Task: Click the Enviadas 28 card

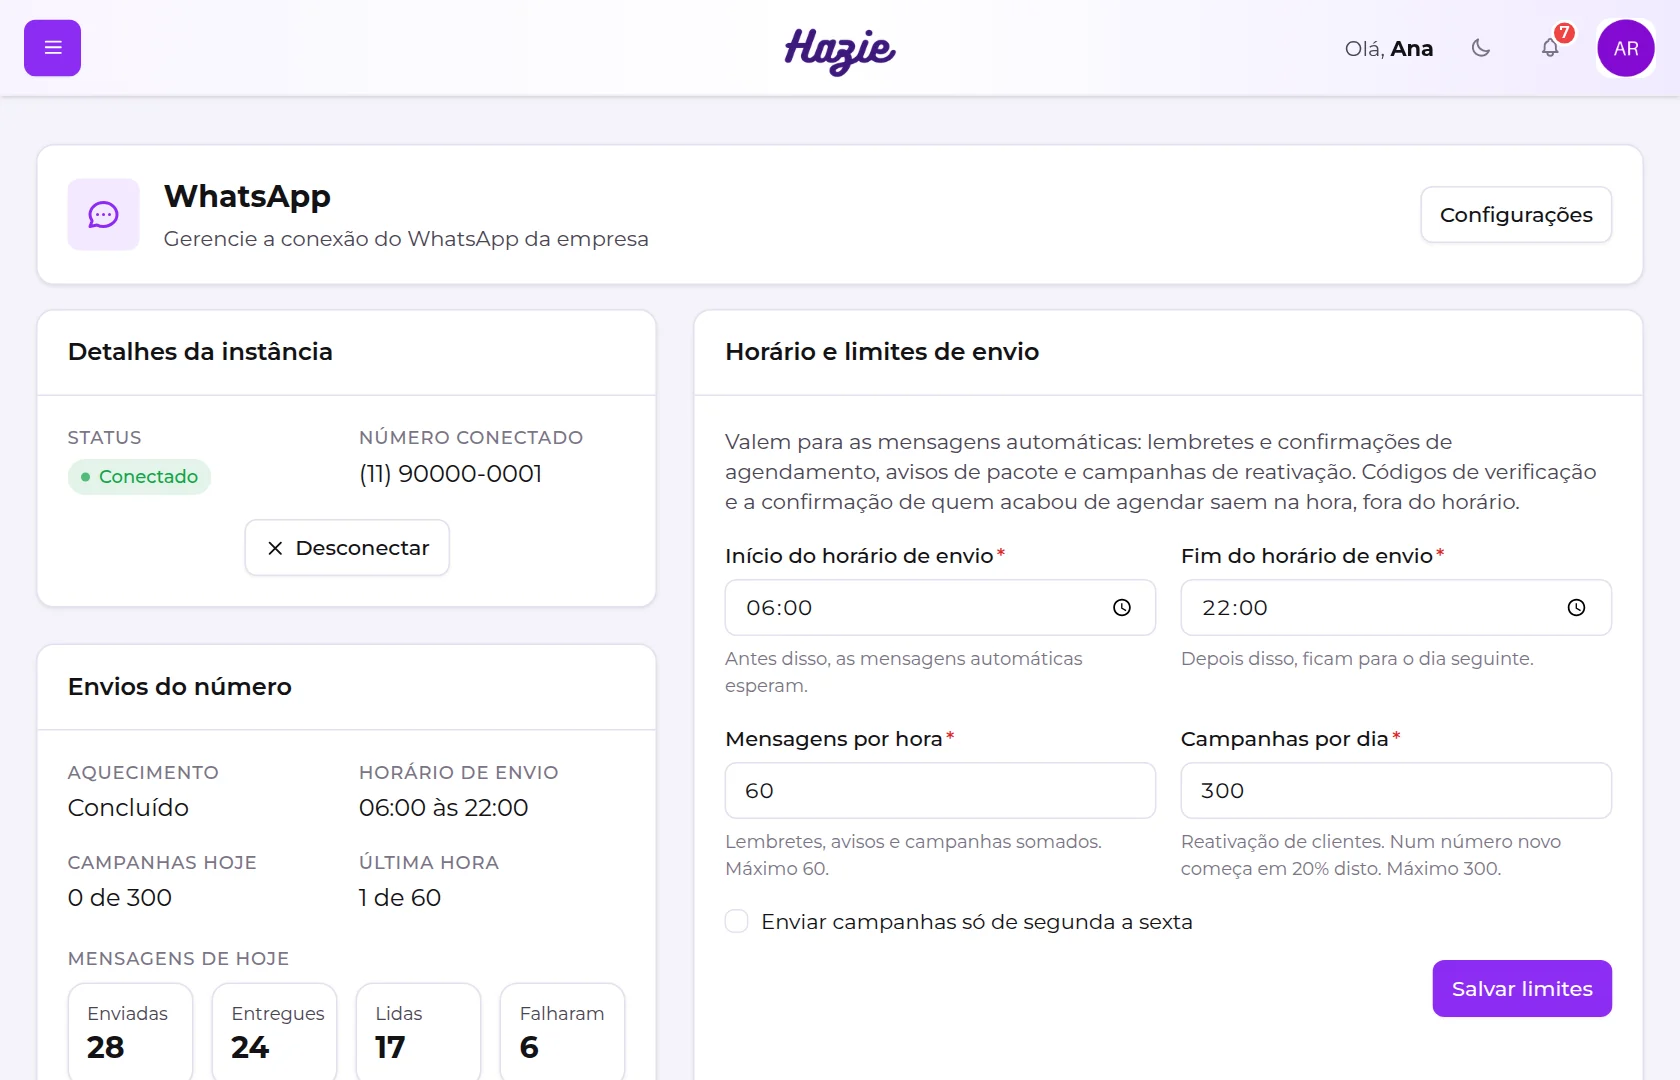Action: pyautogui.click(x=130, y=1032)
